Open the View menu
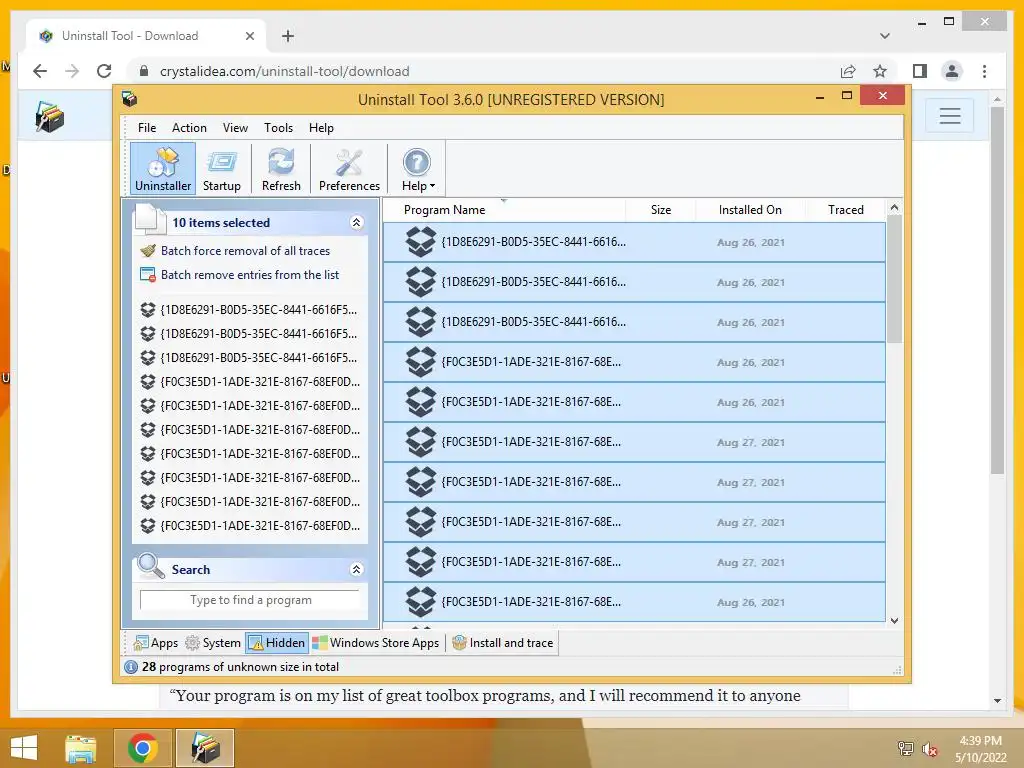The image size is (1024, 768). pos(235,128)
